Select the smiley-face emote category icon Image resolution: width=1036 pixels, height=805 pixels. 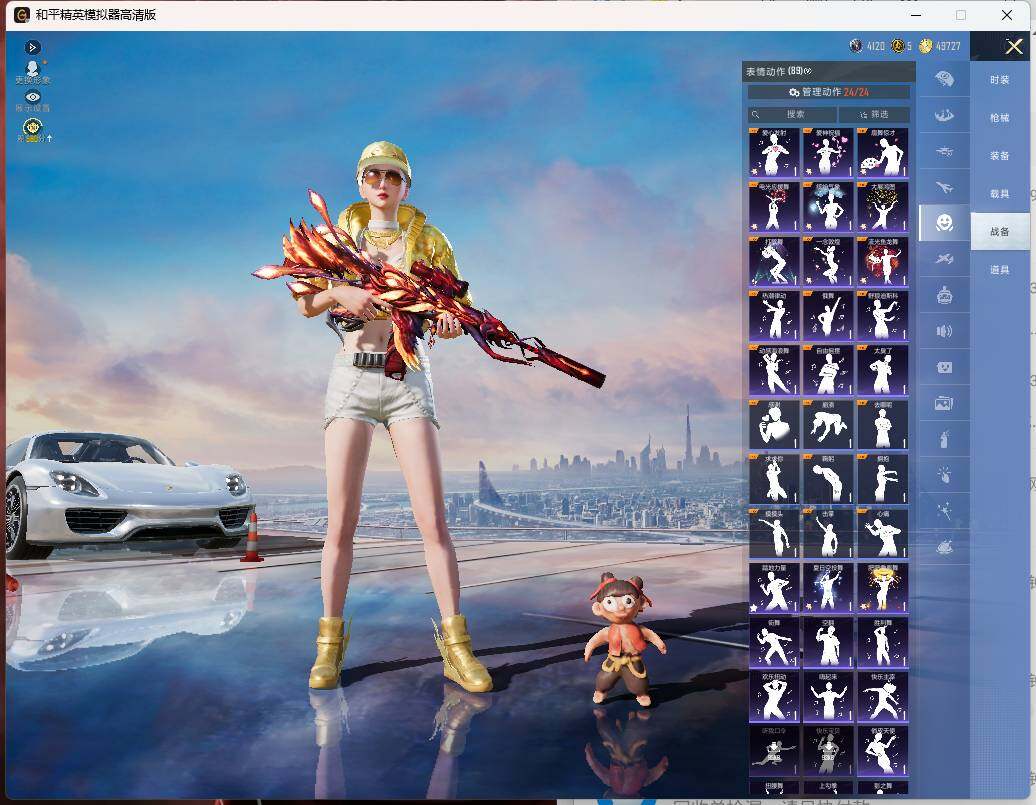(944, 223)
